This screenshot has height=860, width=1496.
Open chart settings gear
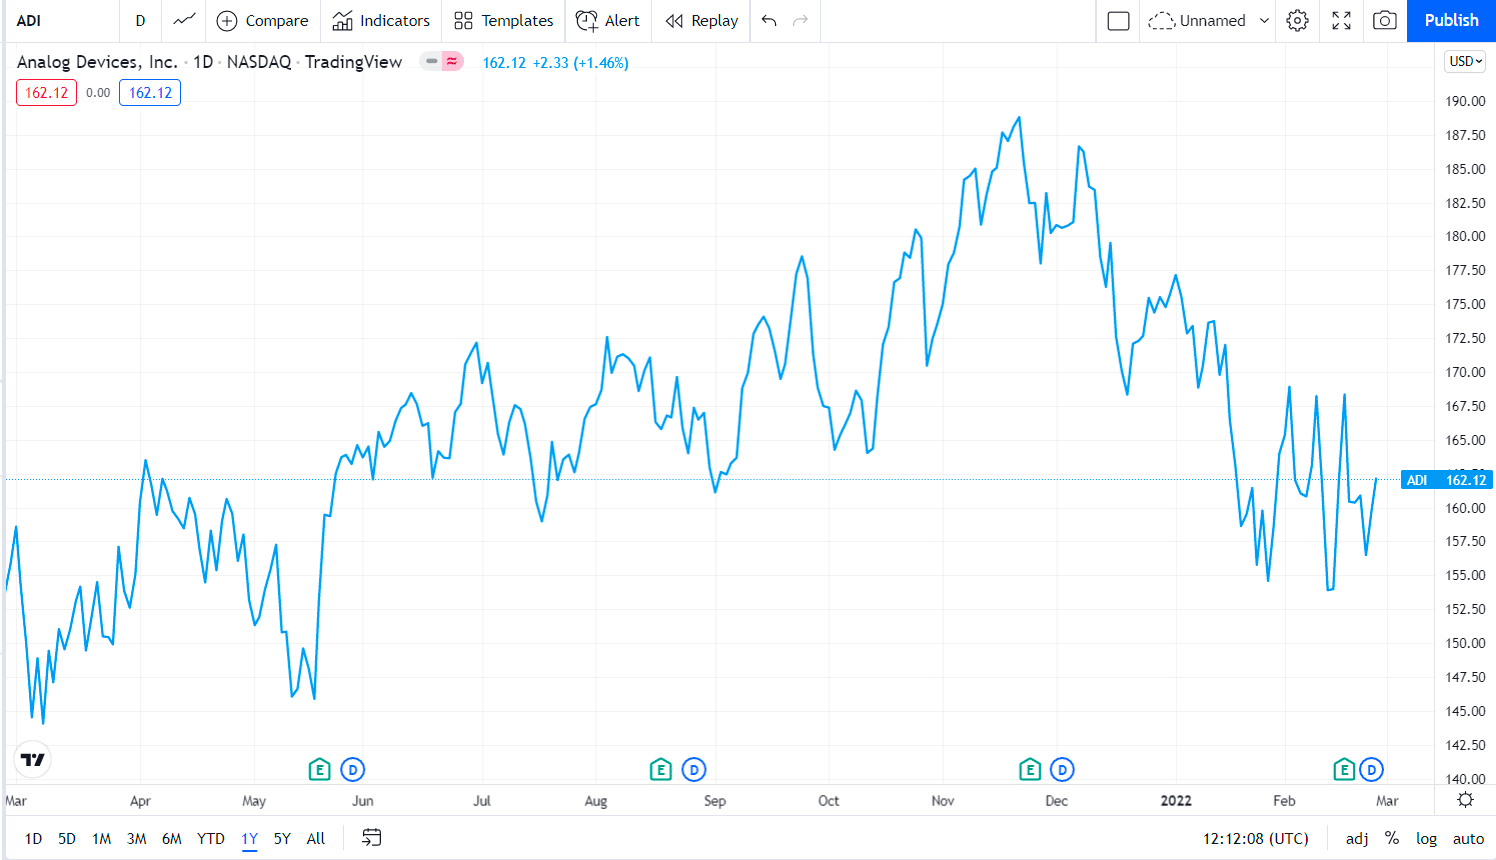(x=1298, y=21)
